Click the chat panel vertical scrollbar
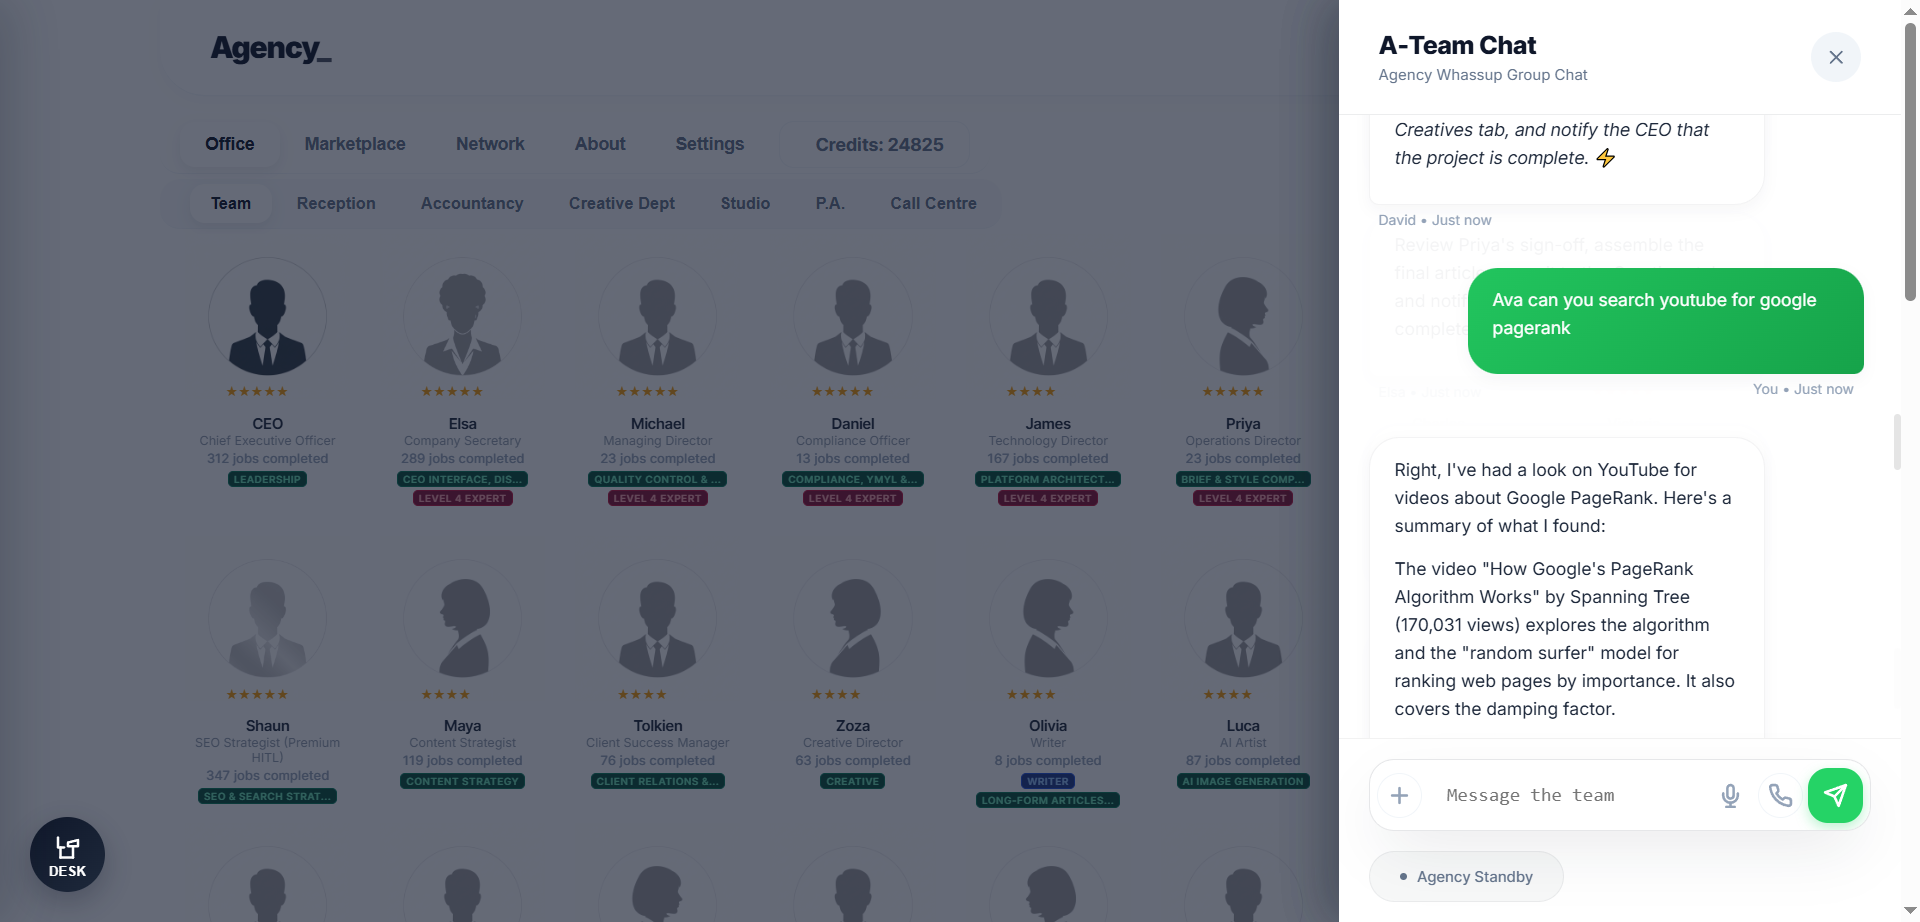 (1897, 440)
